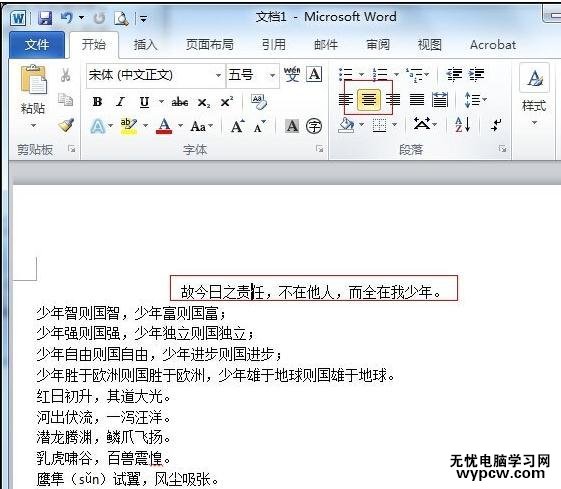Open the font size box 五号

pos(253,75)
